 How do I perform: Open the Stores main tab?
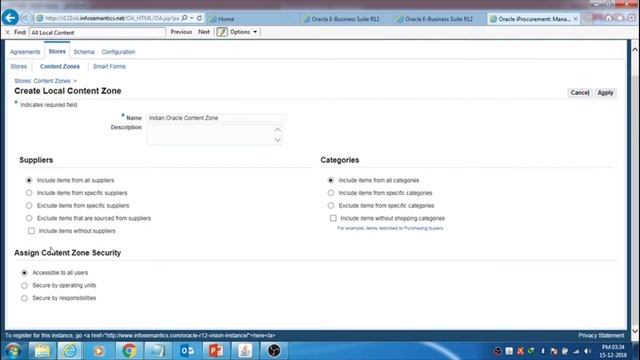point(57,51)
